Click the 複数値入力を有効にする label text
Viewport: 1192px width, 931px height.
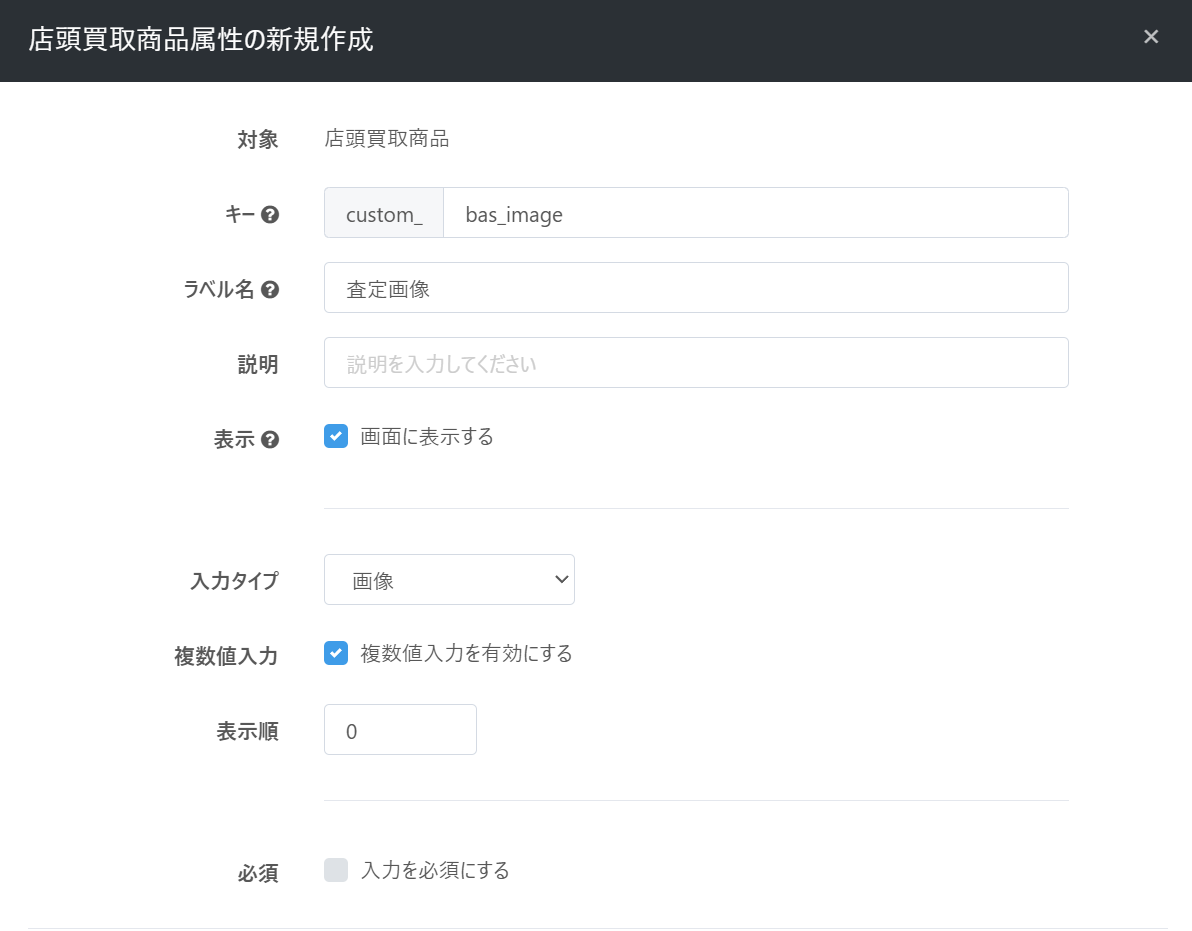[x=466, y=653]
